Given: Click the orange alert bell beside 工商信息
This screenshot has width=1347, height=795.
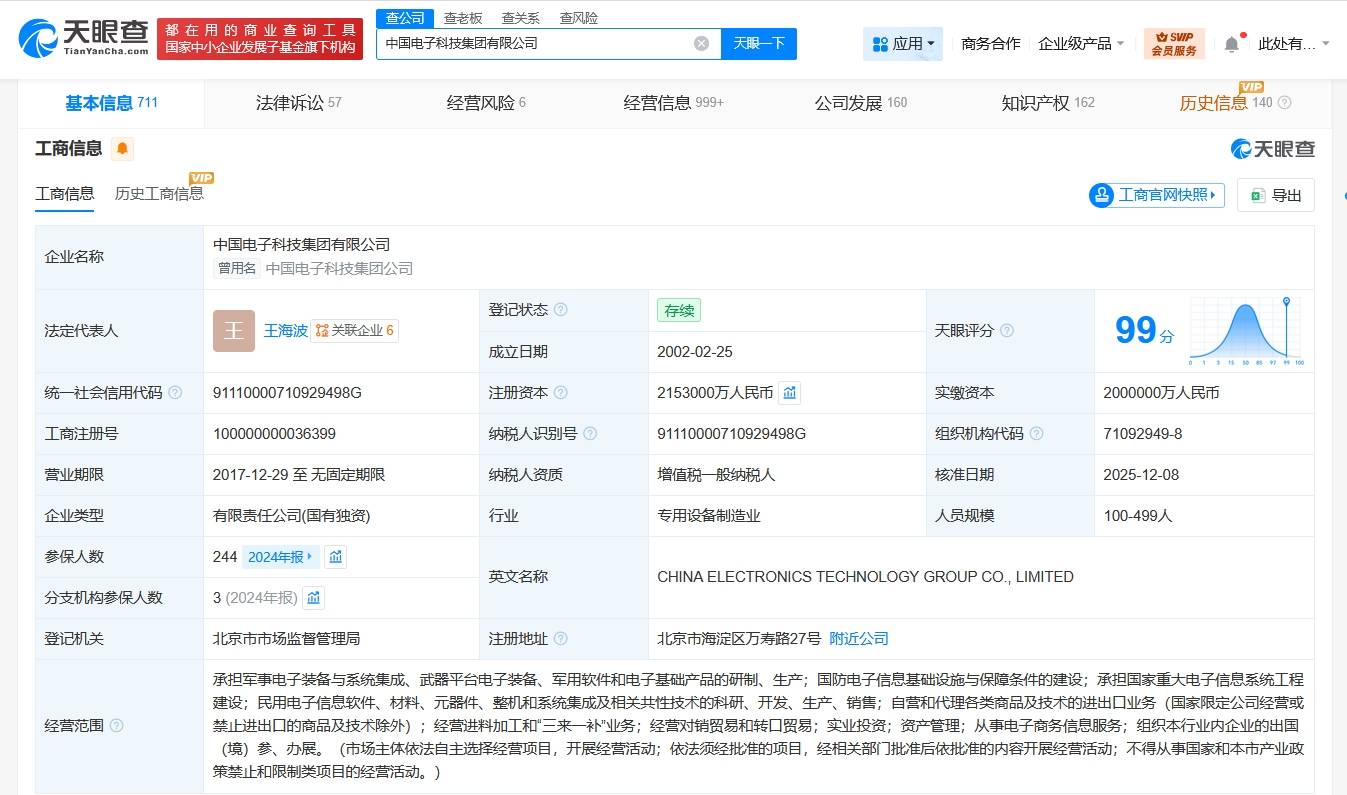Looking at the screenshot, I should (x=122, y=149).
